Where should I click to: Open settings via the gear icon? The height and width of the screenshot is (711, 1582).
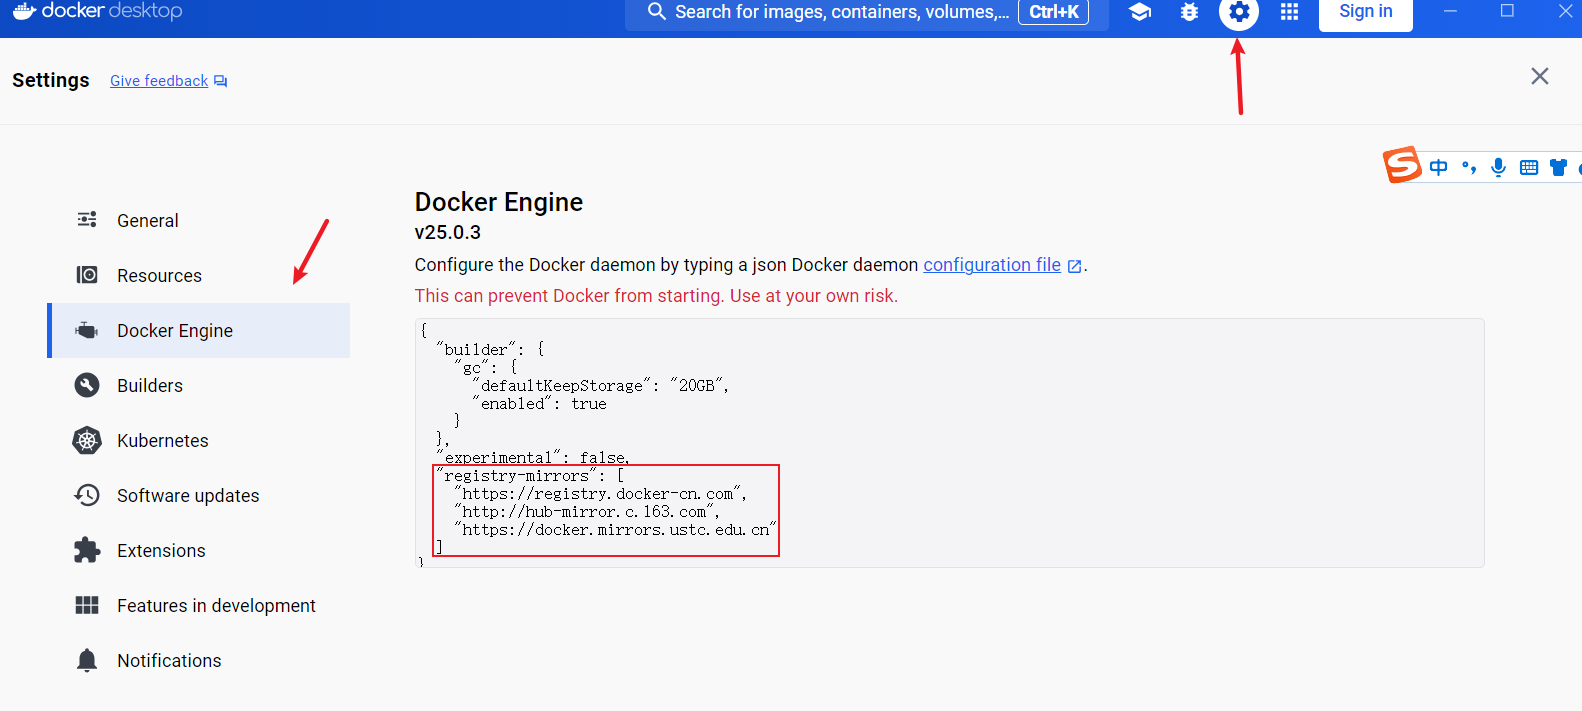click(1239, 12)
